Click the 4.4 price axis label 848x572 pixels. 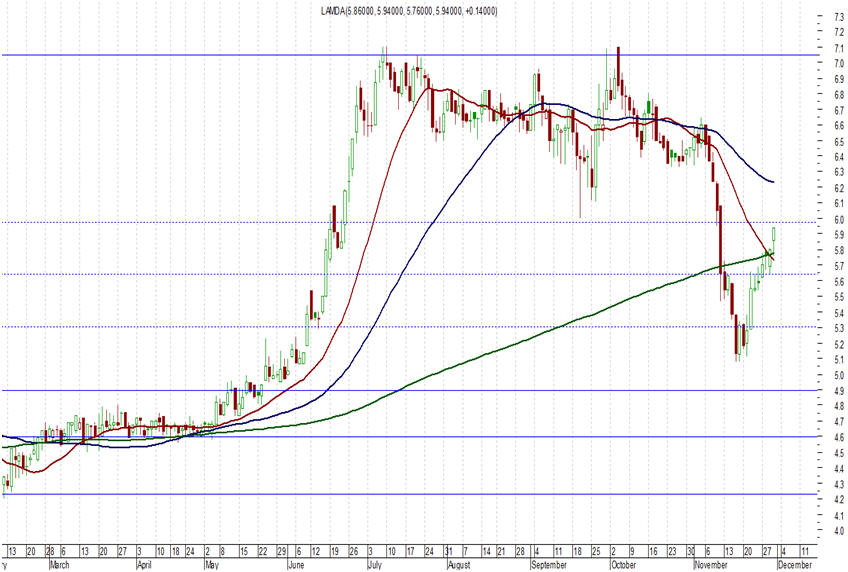(x=839, y=469)
